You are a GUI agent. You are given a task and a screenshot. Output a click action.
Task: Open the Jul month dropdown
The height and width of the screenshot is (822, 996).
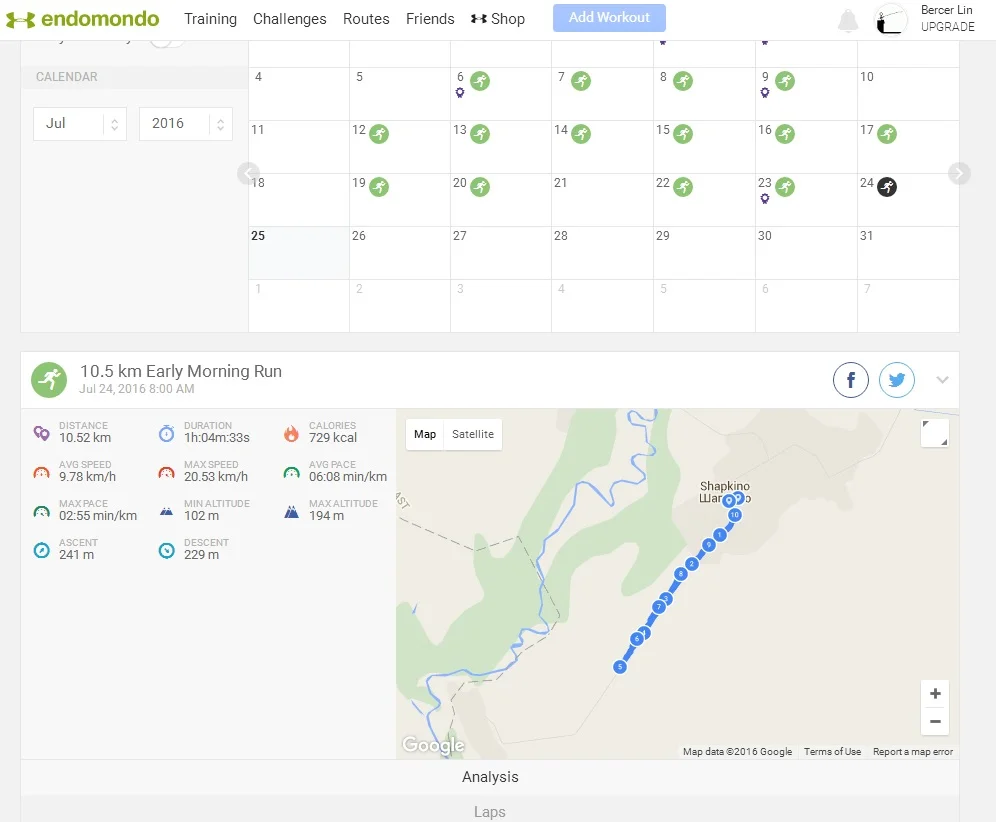[x=80, y=124]
